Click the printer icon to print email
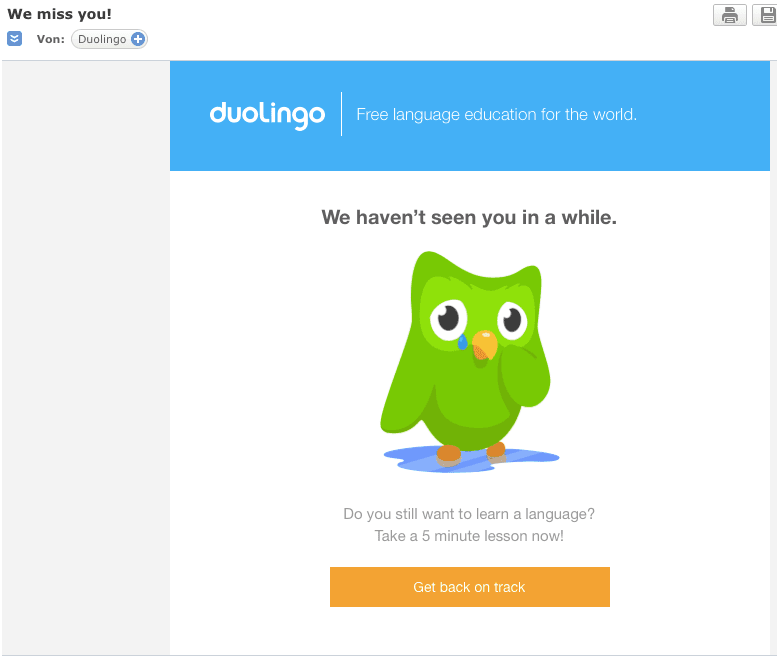Screen dimensions: 777x656 [x=729, y=15]
